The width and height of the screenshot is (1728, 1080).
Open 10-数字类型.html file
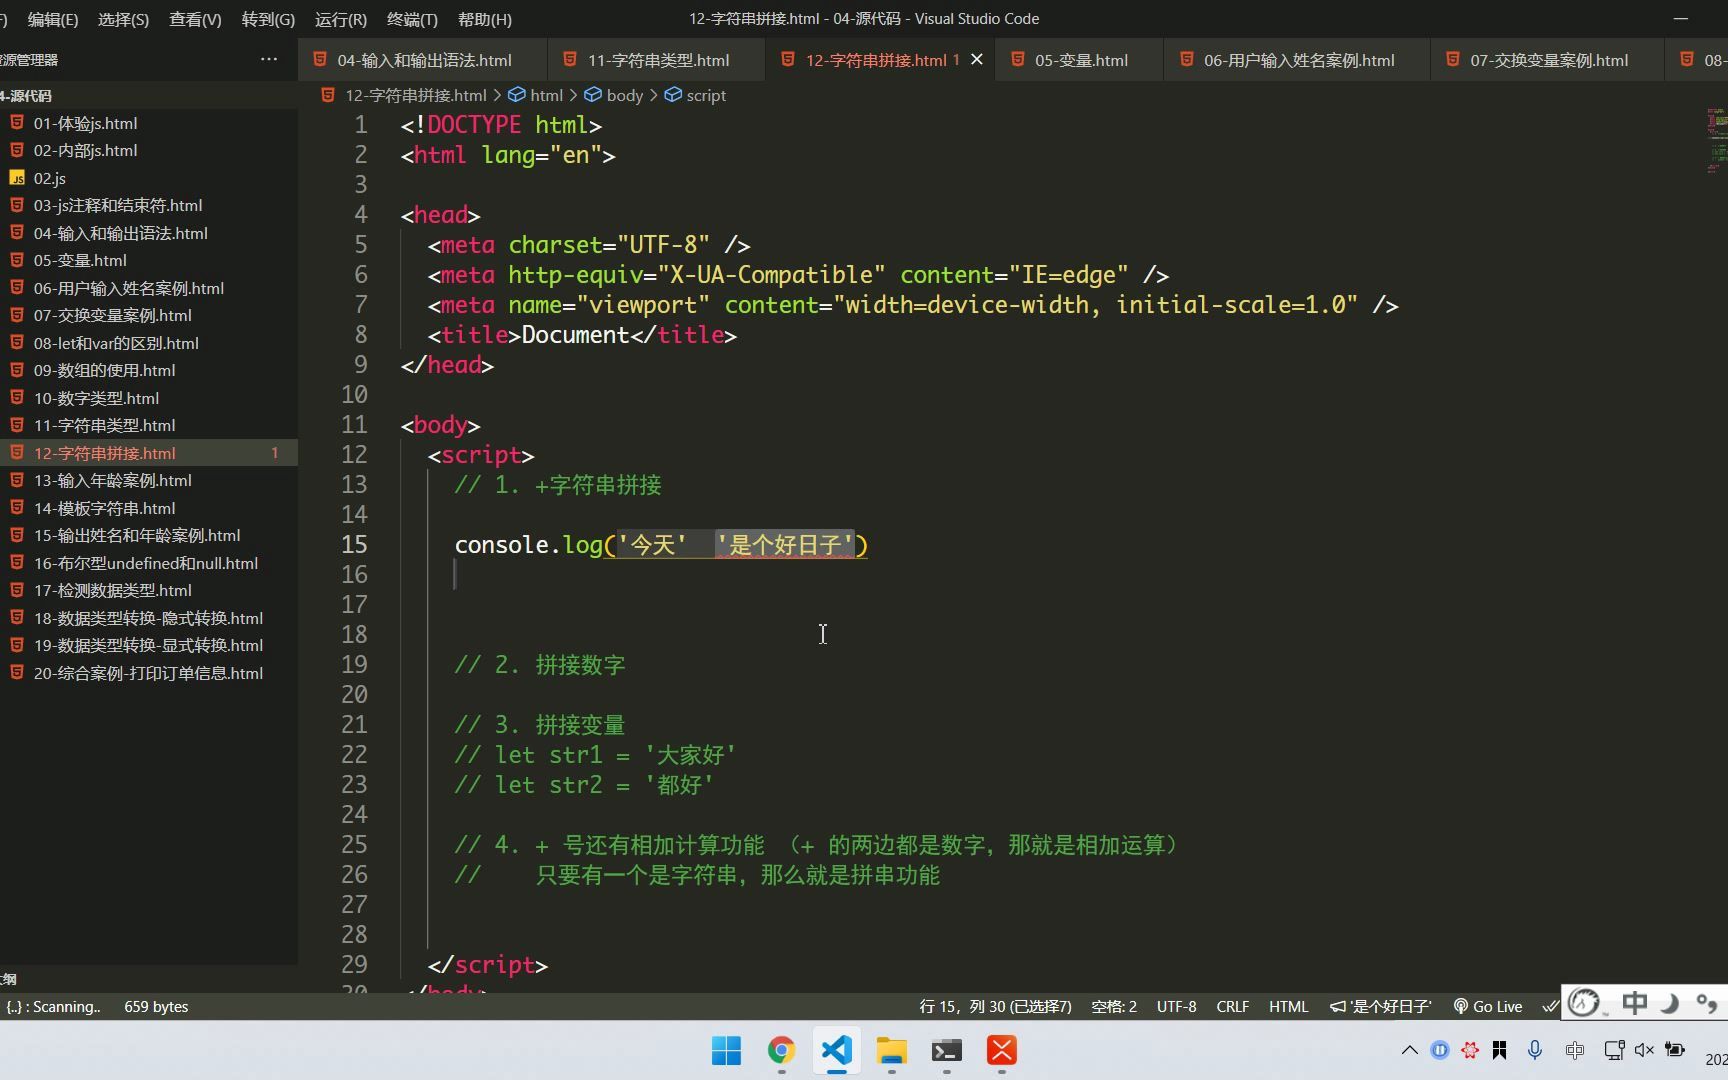click(x=149, y=398)
